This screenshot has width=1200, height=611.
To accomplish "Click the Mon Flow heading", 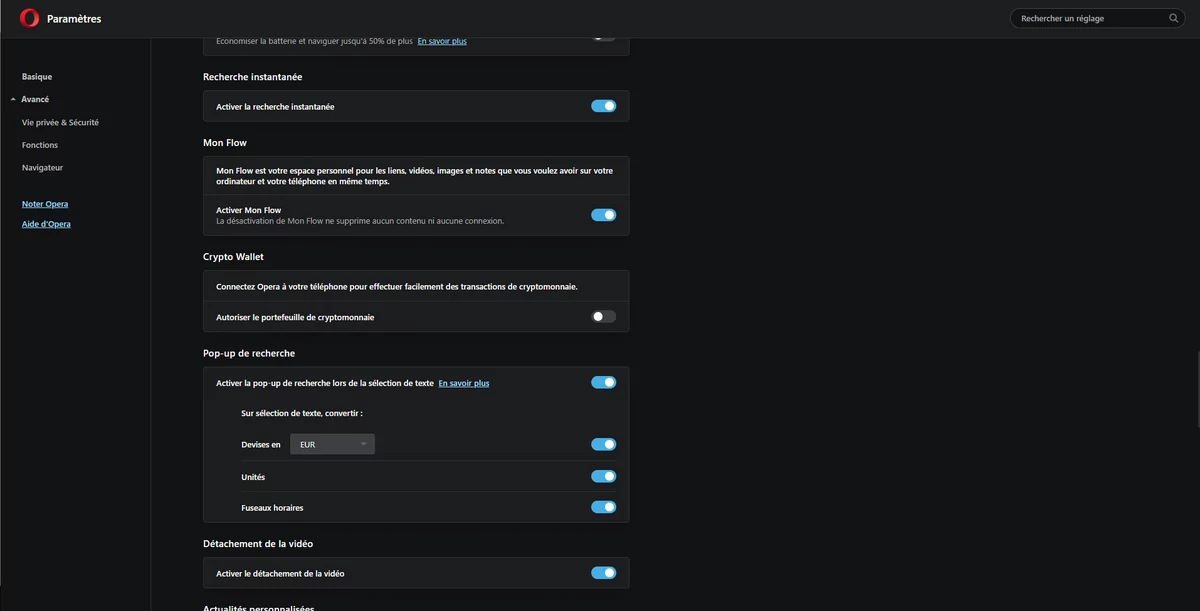I will pyautogui.click(x=225, y=143).
